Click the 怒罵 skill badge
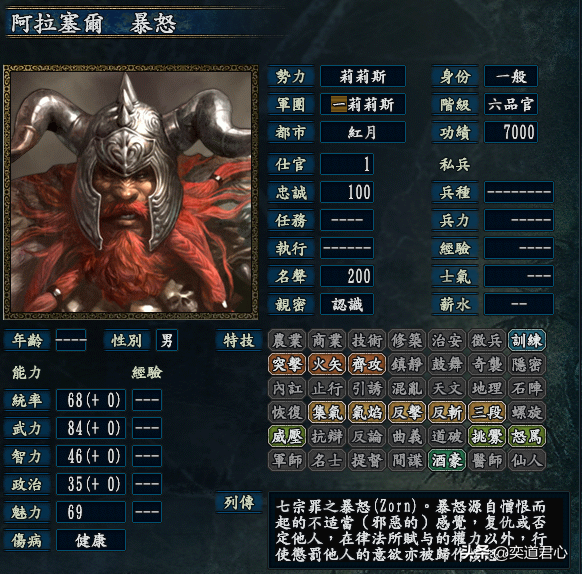 point(527,437)
